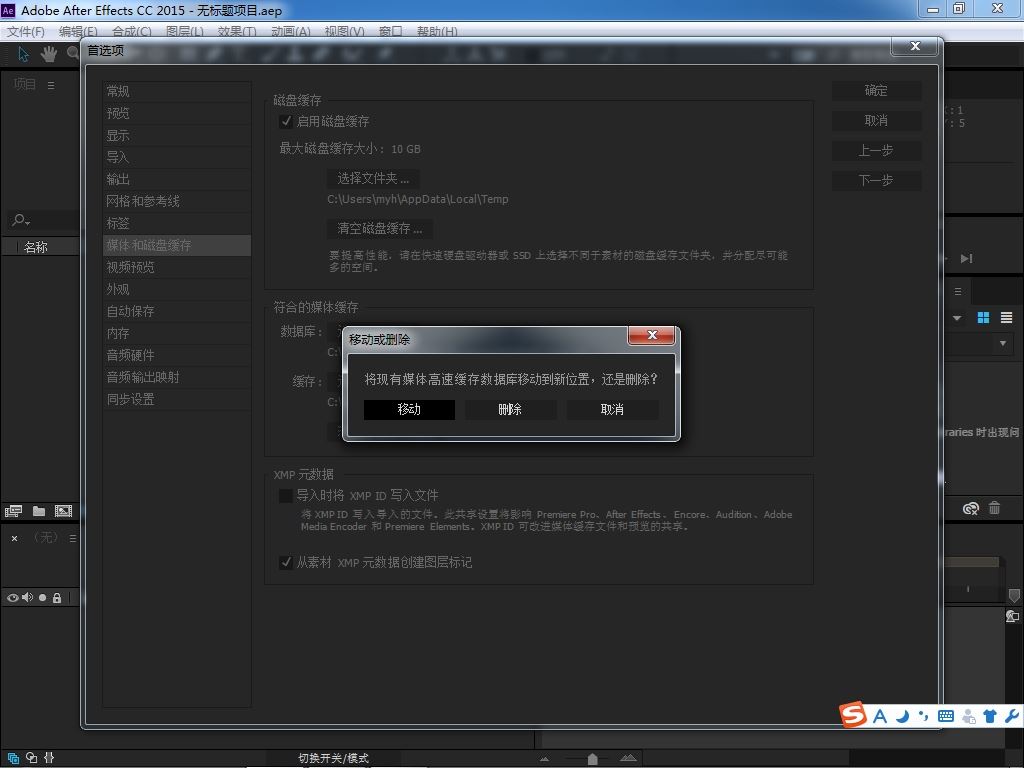
Task: Click the 10 GB cache size value
Action: click(406, 149)
